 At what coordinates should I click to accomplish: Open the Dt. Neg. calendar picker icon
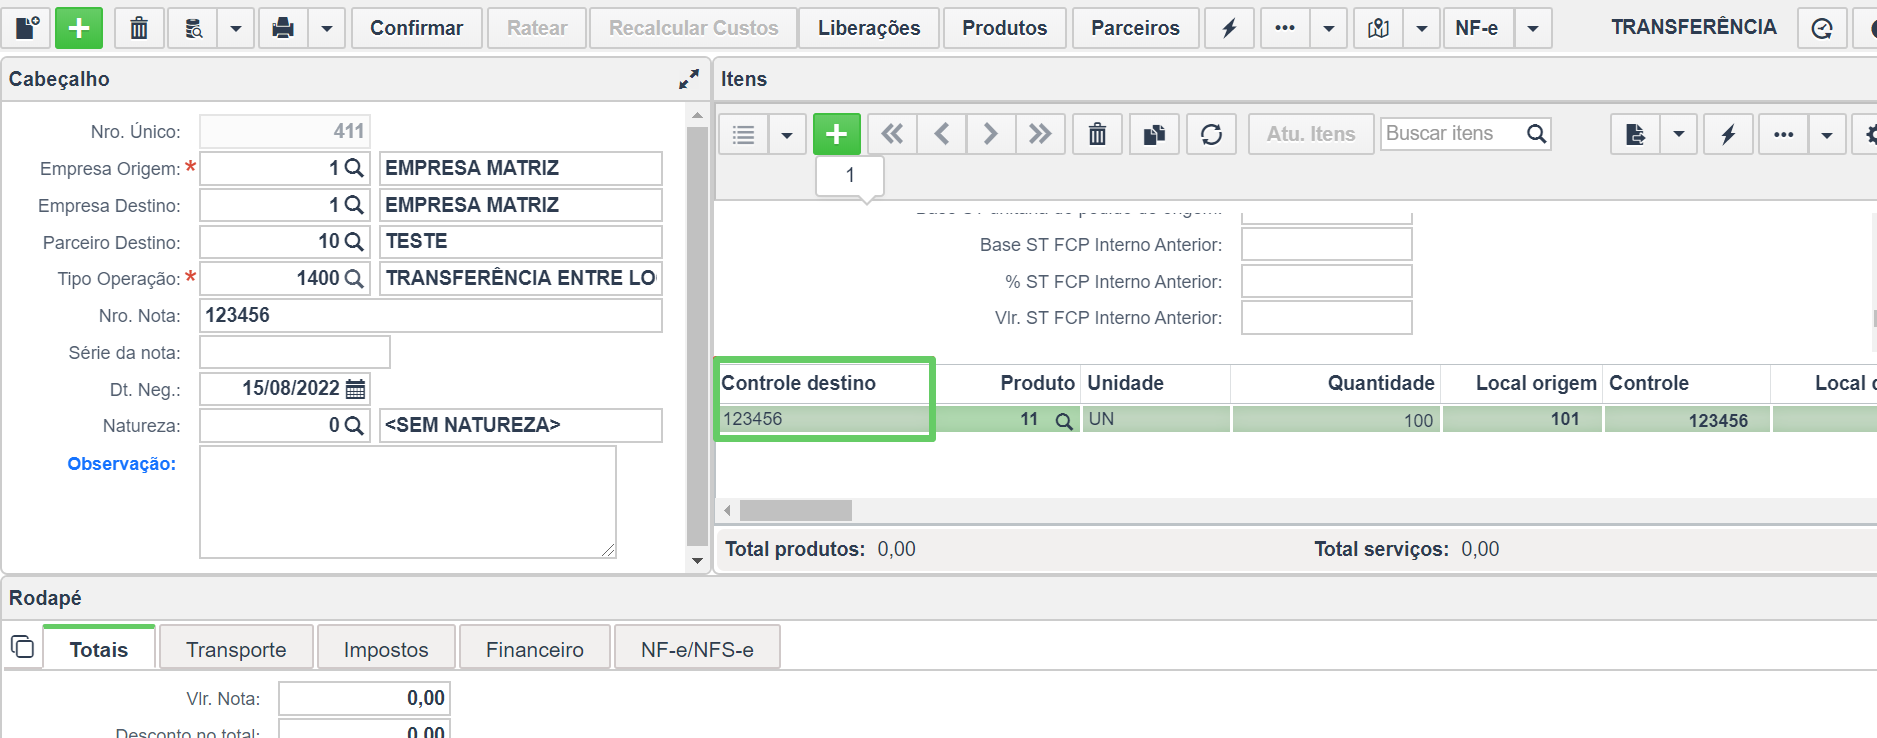click(355, 389)
